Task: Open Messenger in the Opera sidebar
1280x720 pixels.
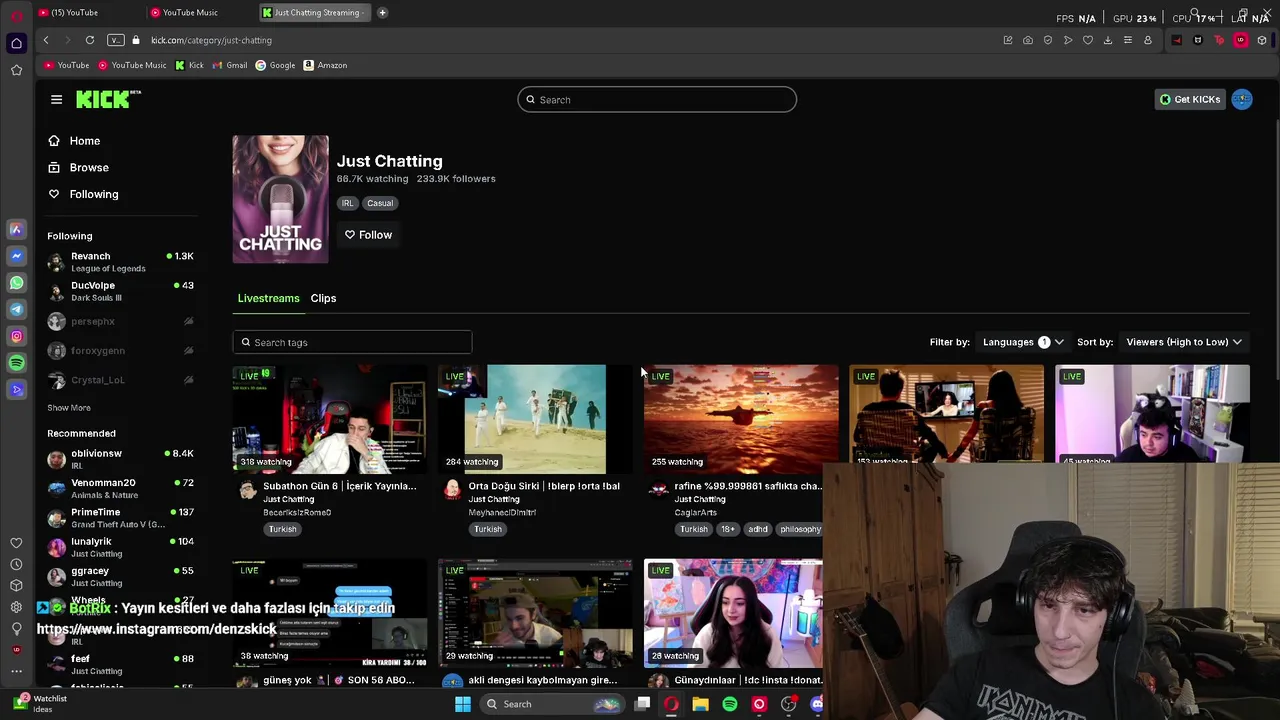Action: [16, 256]
